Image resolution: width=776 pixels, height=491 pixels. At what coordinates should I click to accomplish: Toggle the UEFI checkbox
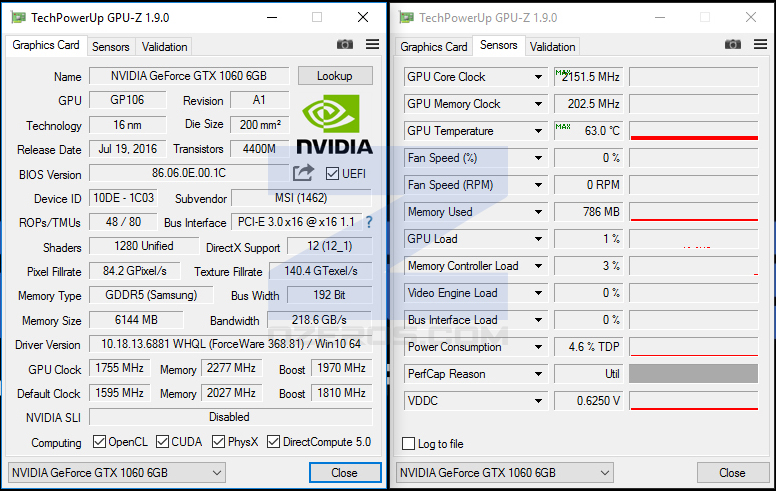[x=333, y=174]
